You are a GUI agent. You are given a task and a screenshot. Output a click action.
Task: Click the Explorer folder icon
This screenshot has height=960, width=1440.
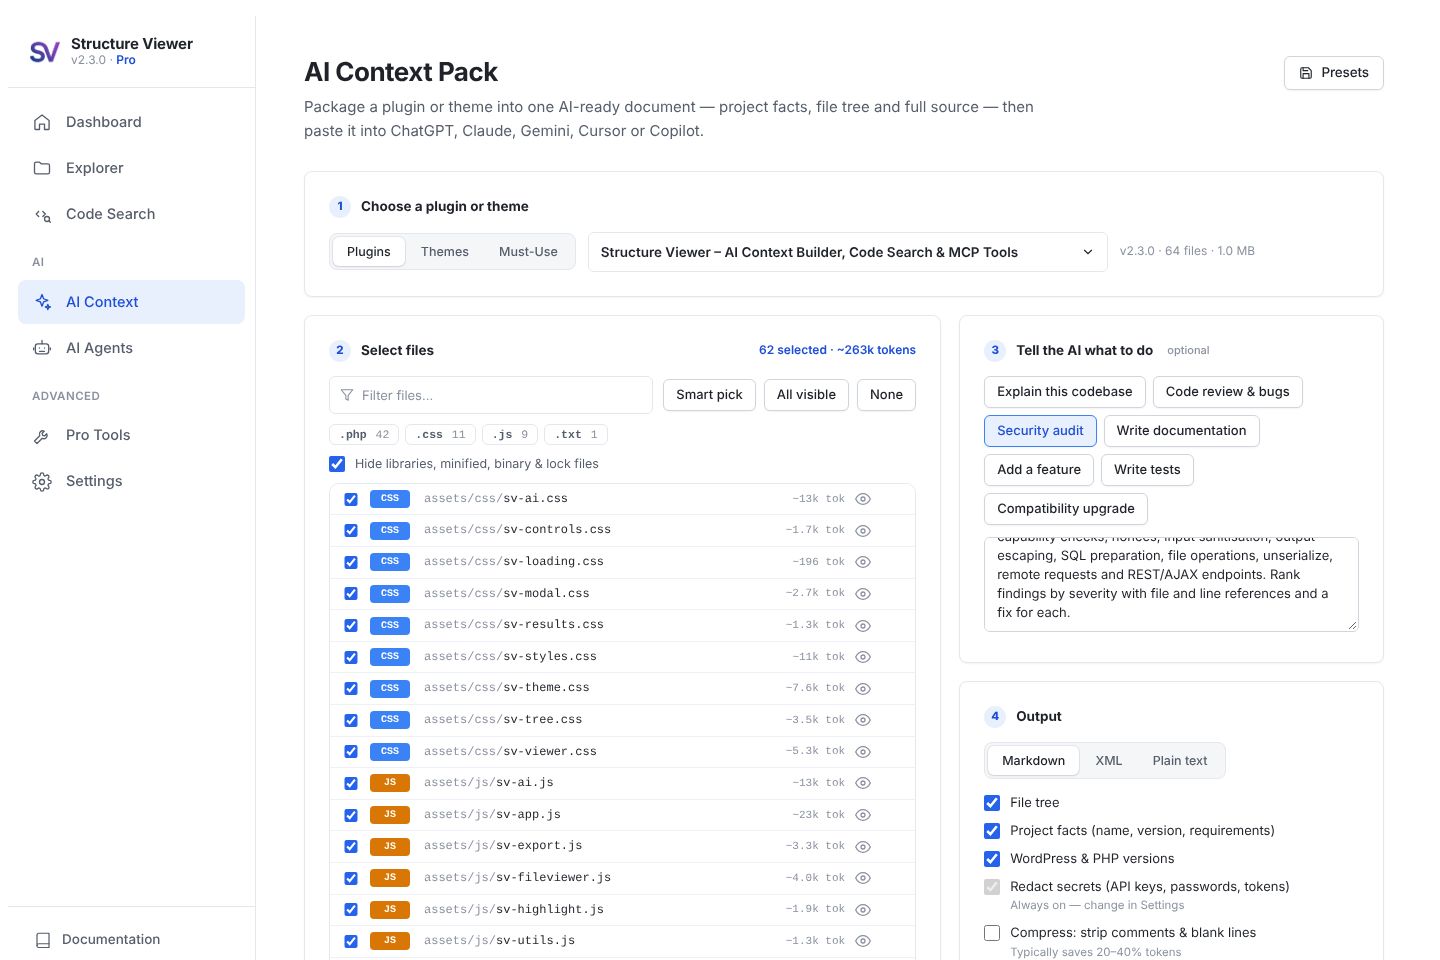point(42,168)
